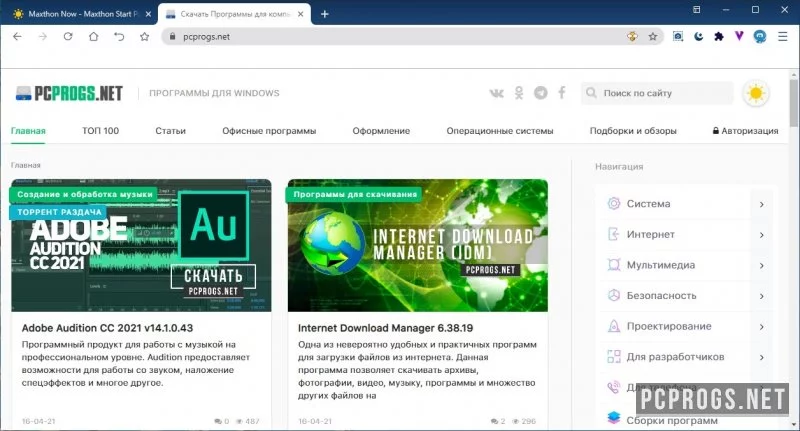Click the Программы для скачивания category tag

coord(355,194)
